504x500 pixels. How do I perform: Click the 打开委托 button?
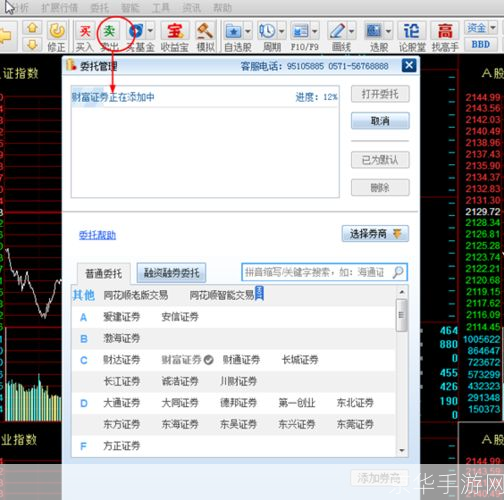[380, 94]
